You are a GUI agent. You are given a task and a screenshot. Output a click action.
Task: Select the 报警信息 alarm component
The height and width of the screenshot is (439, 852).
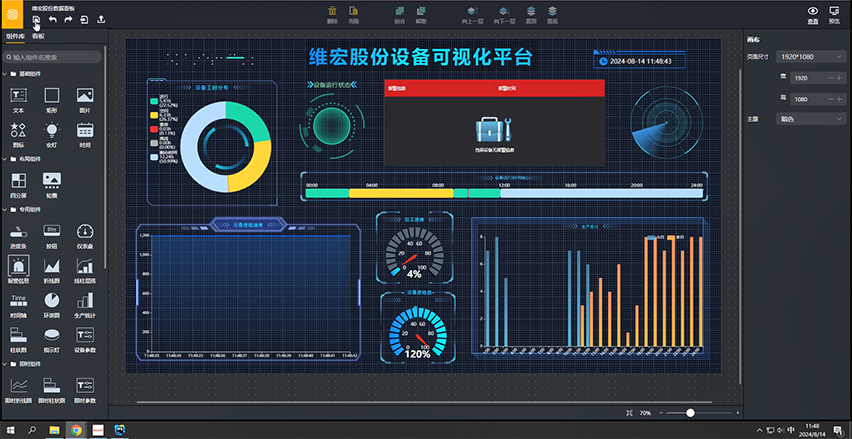tap(17, 266)
